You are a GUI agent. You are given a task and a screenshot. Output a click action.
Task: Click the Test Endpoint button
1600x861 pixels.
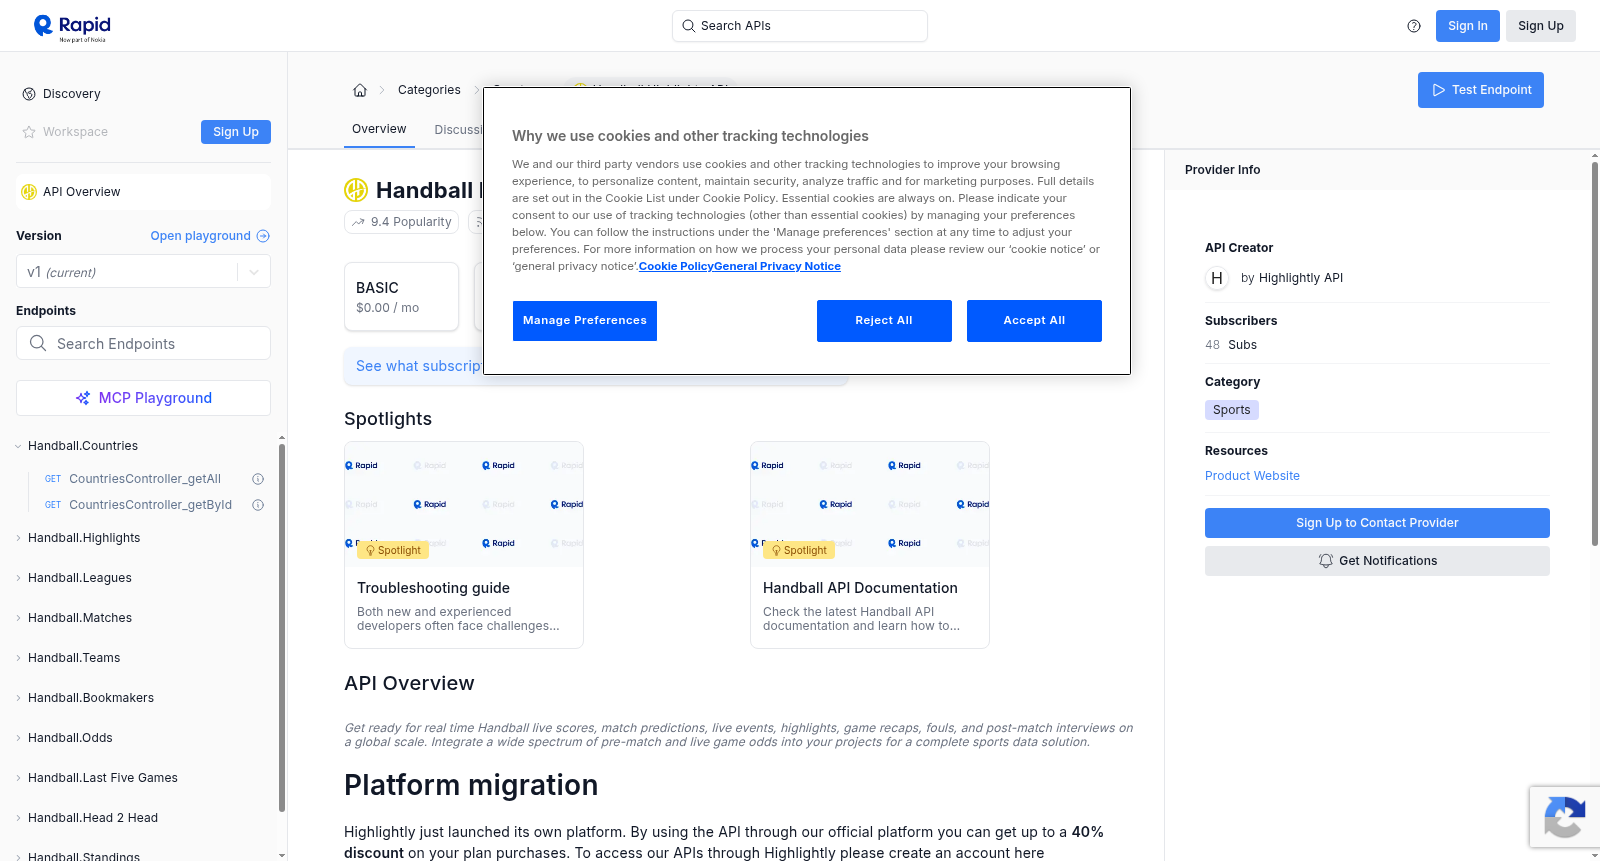pyautogui.click(x=1481, y=90)
